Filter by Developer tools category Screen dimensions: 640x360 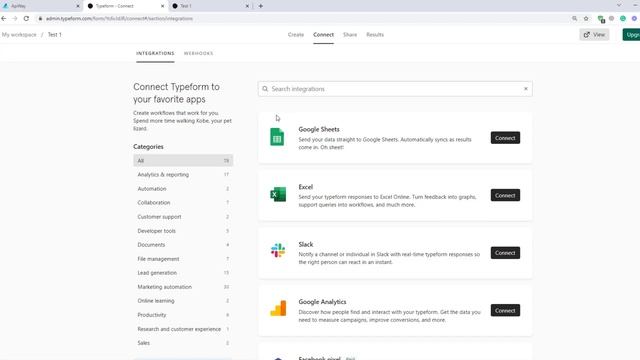tap(183, 231)
